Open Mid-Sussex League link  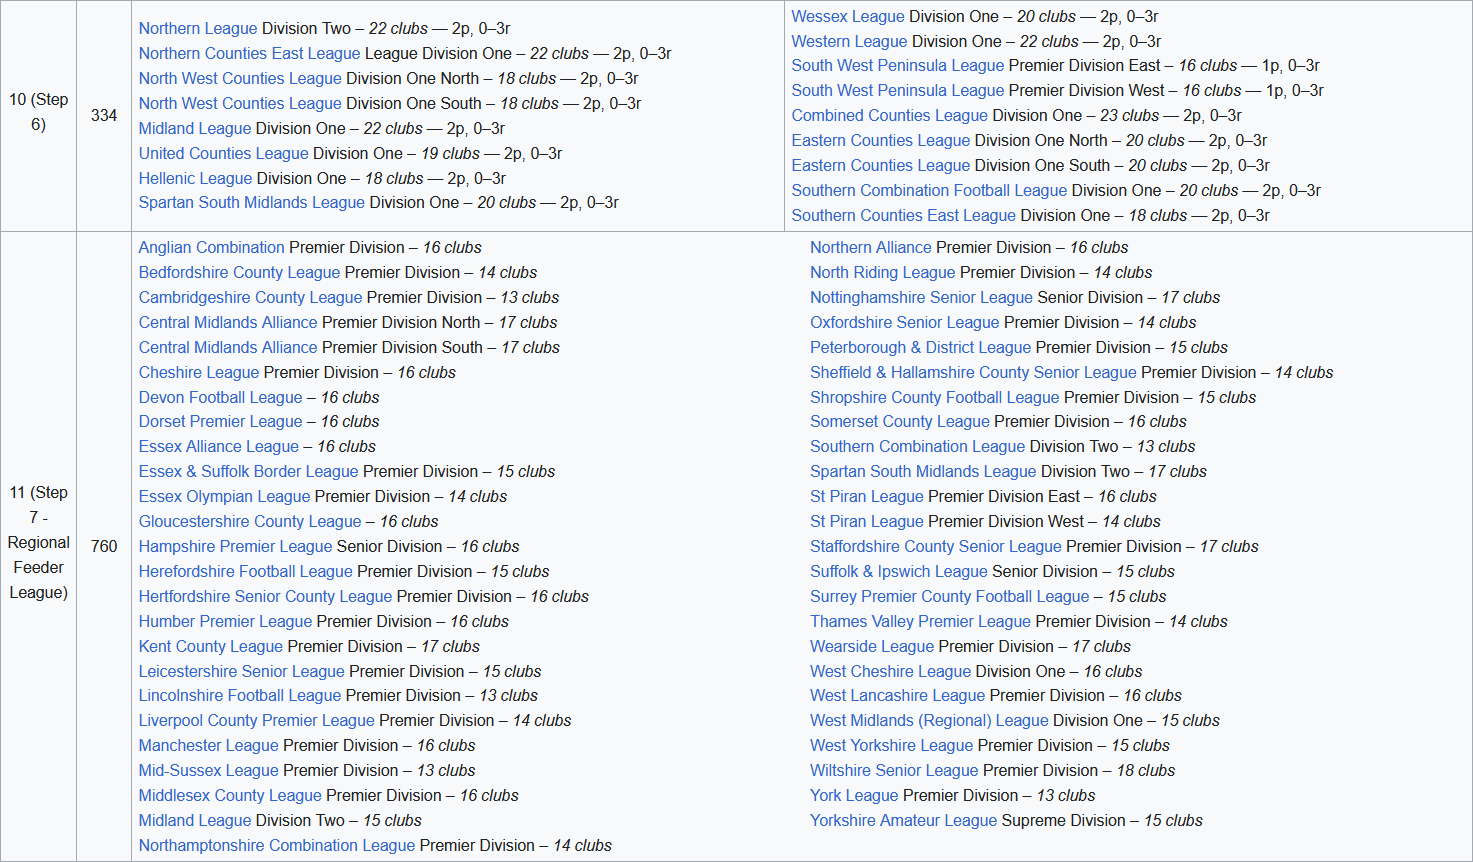(x=209, y=771)
